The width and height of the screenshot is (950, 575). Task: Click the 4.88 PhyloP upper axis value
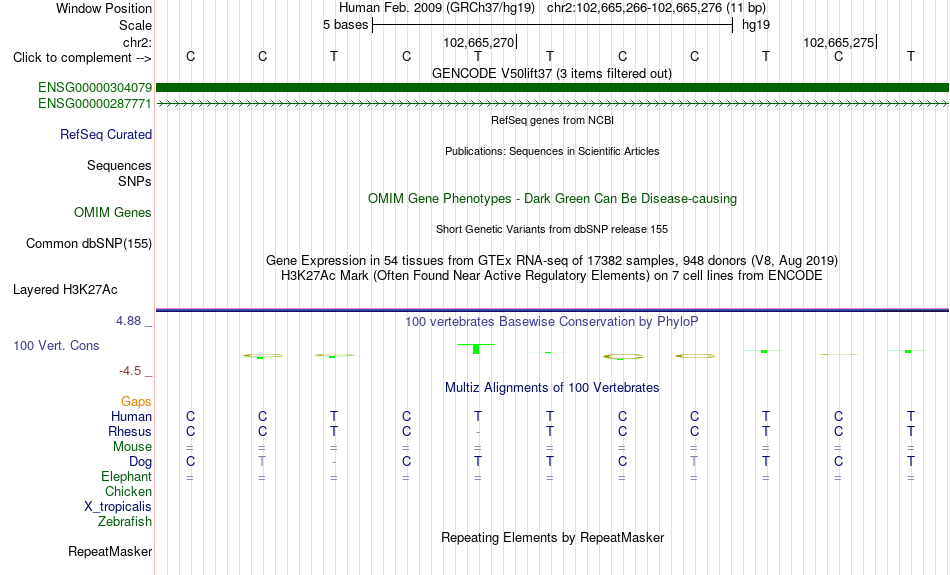128,321
